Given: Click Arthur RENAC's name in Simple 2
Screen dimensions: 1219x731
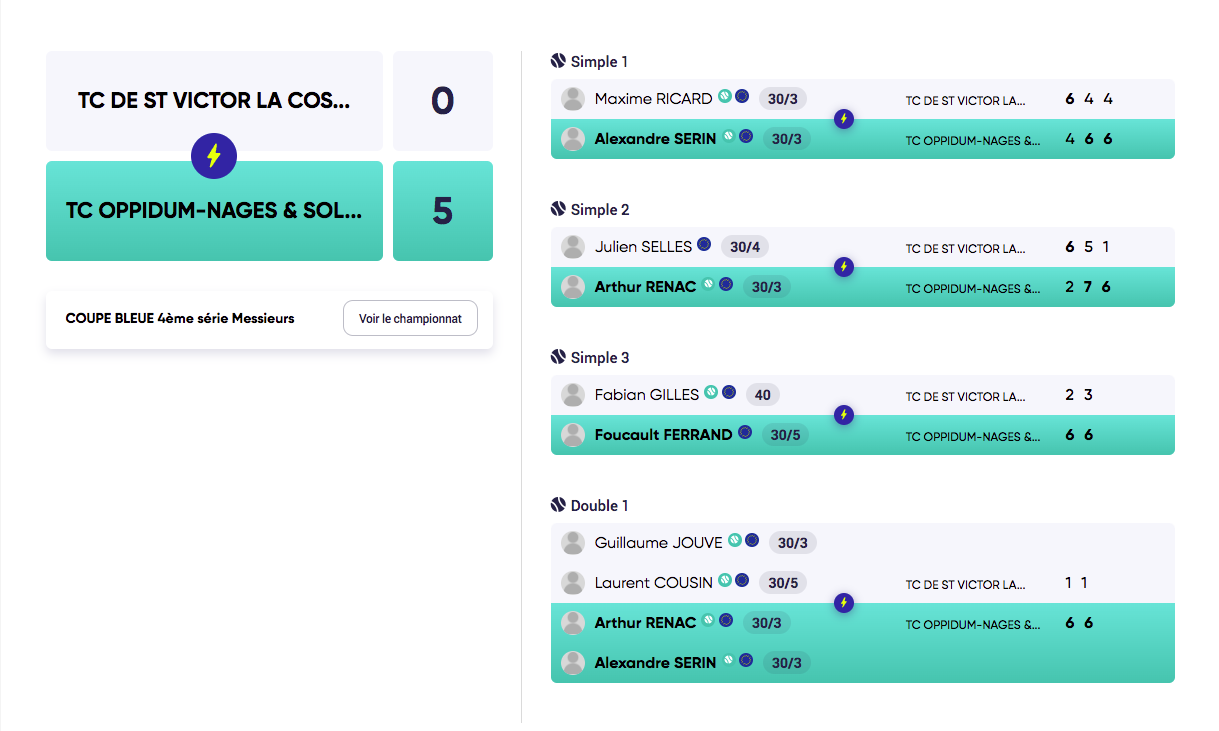Looking at the screenshot, I should [x=645, y=287].
